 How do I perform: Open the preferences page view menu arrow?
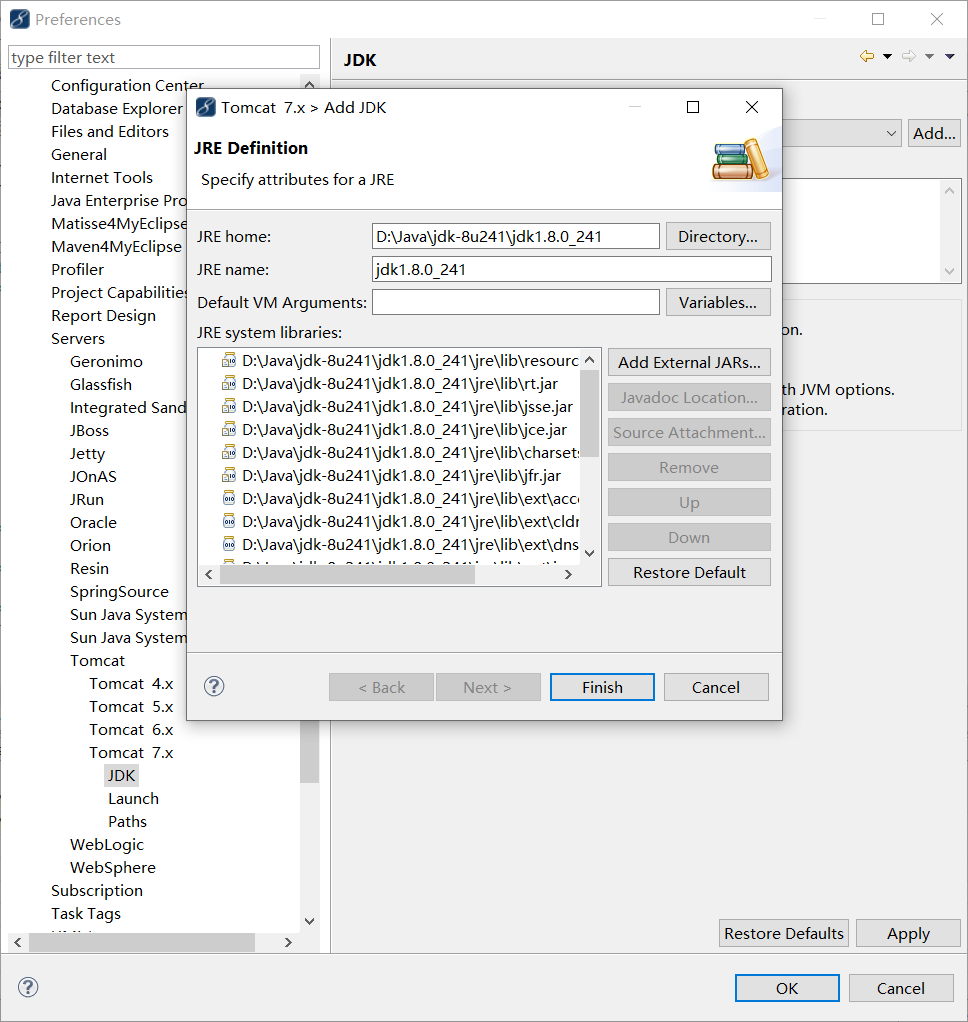click(x=950, y=57)
